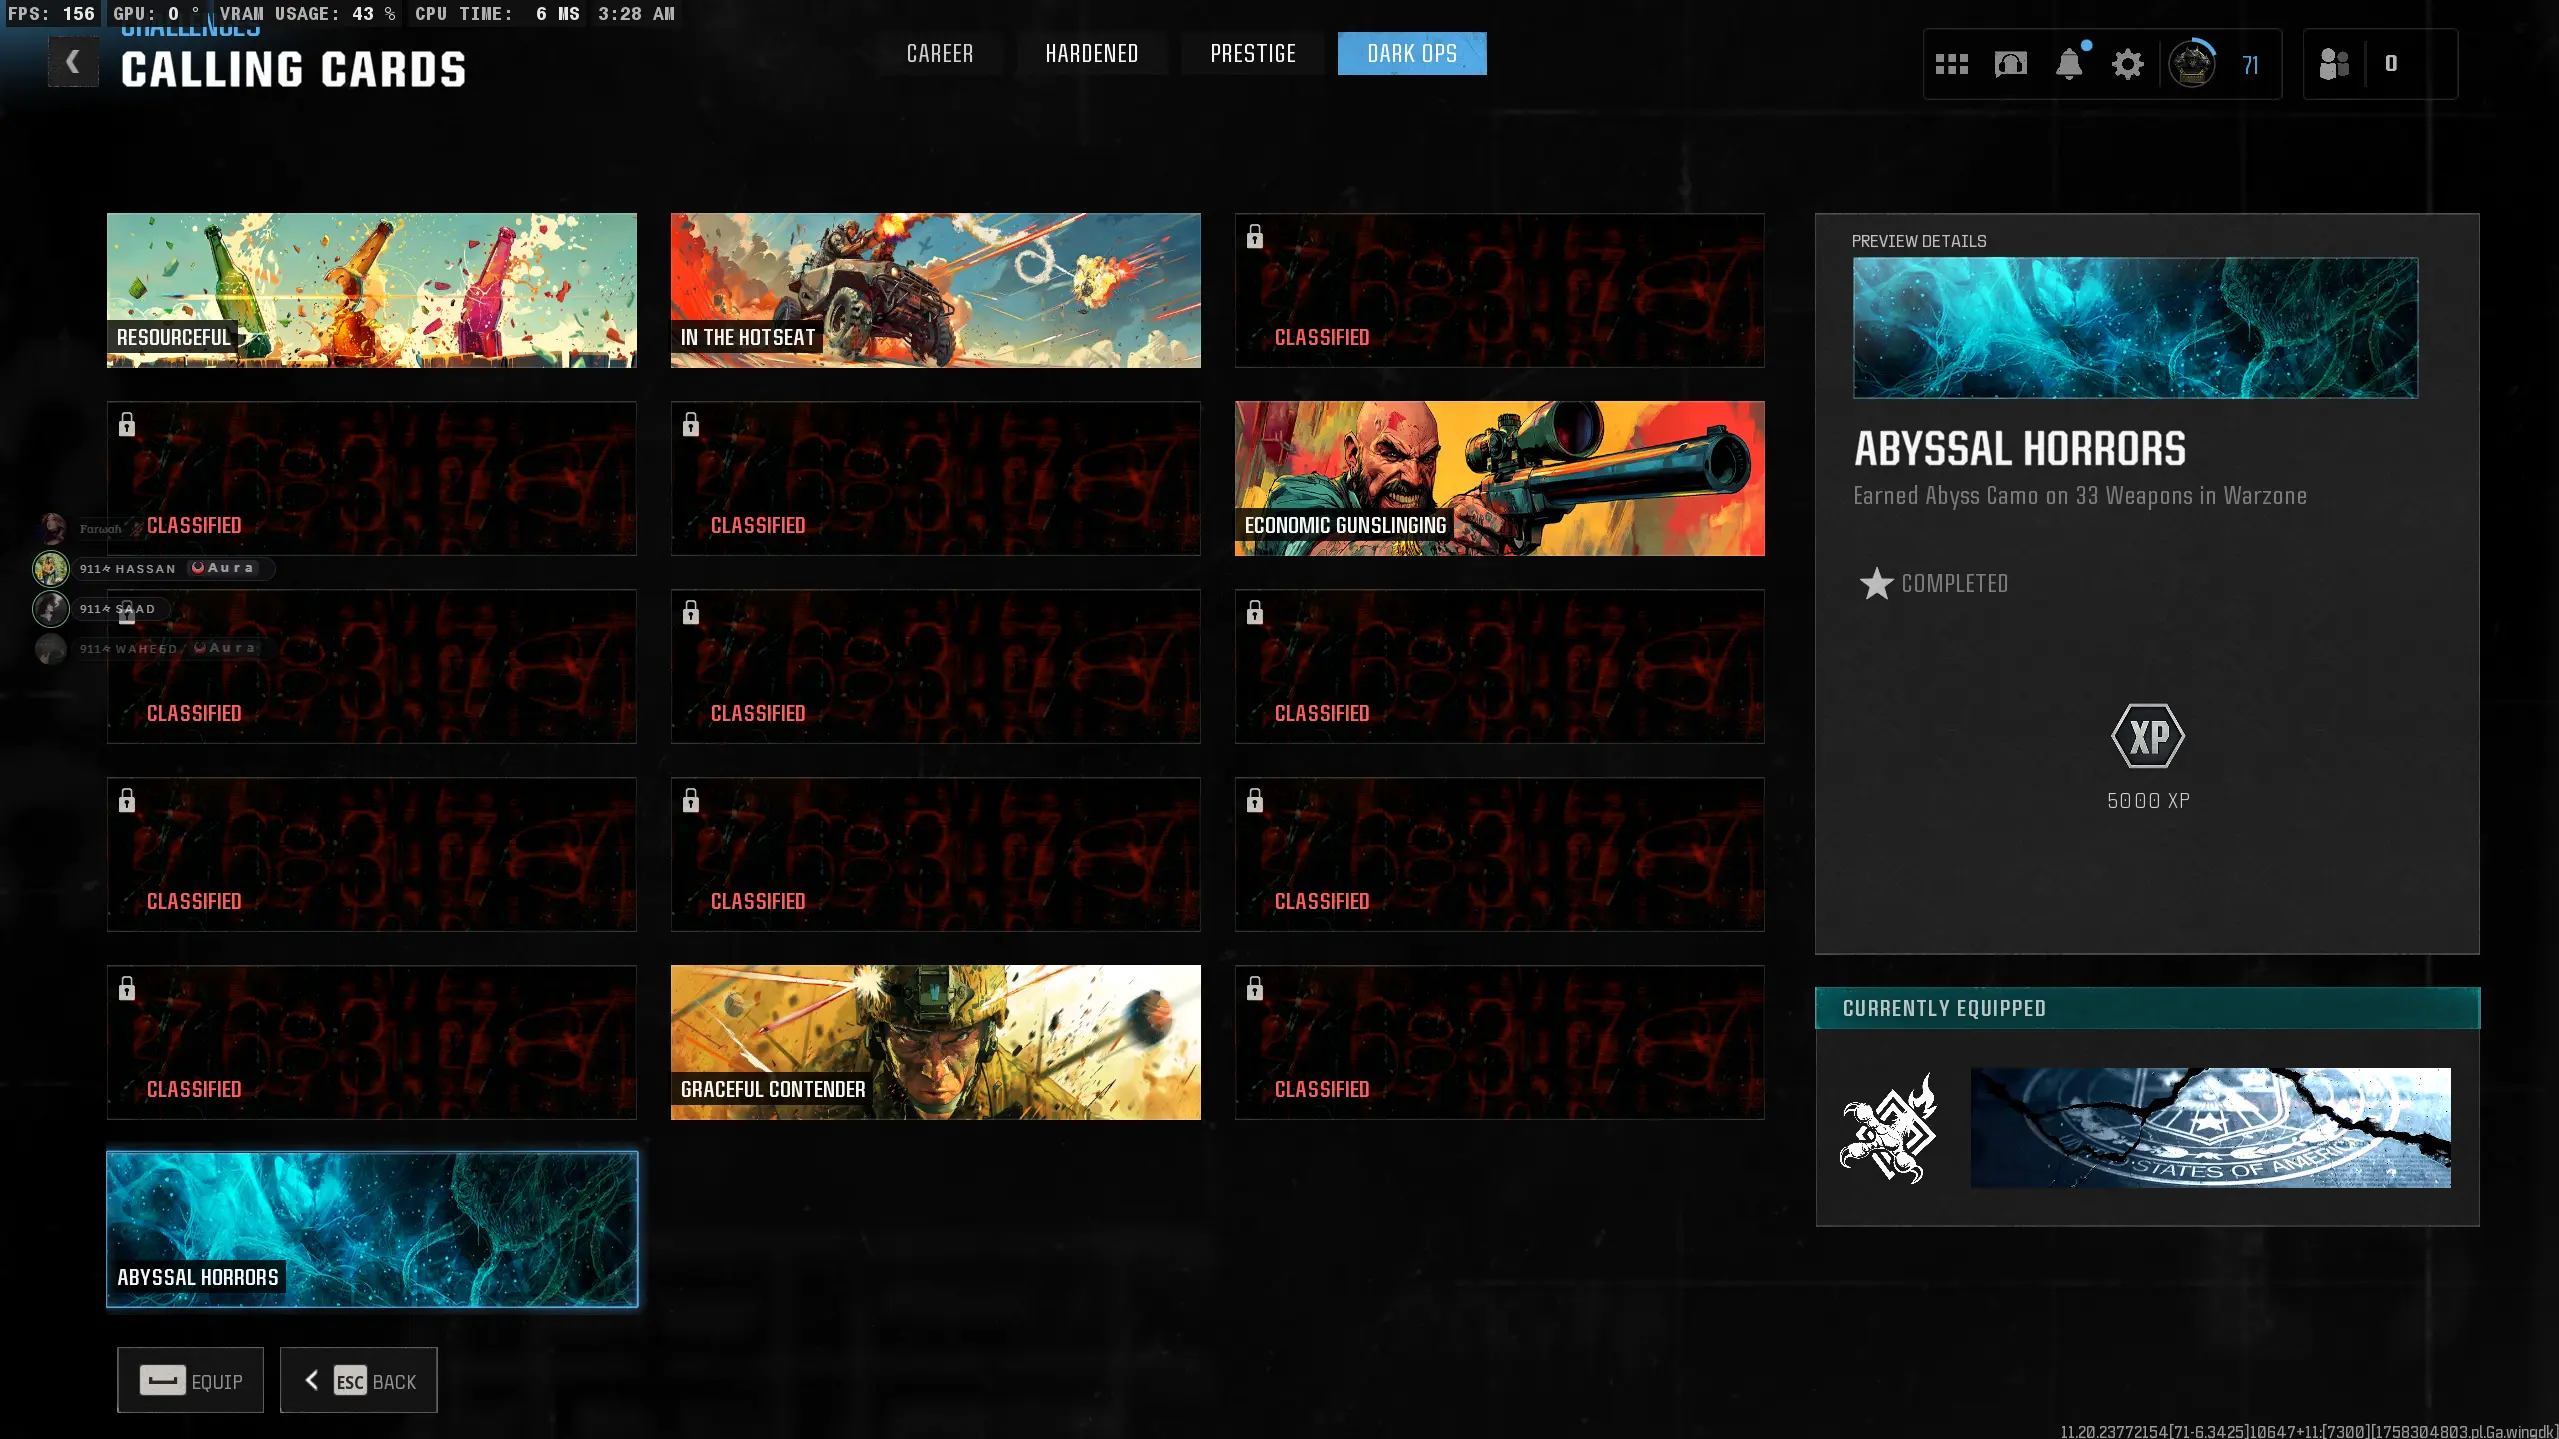The width and height of the screenshot is (2559, 1439).
Task: Click the Abyssal Horrors preview image
Action: [x=2135, y=328]
